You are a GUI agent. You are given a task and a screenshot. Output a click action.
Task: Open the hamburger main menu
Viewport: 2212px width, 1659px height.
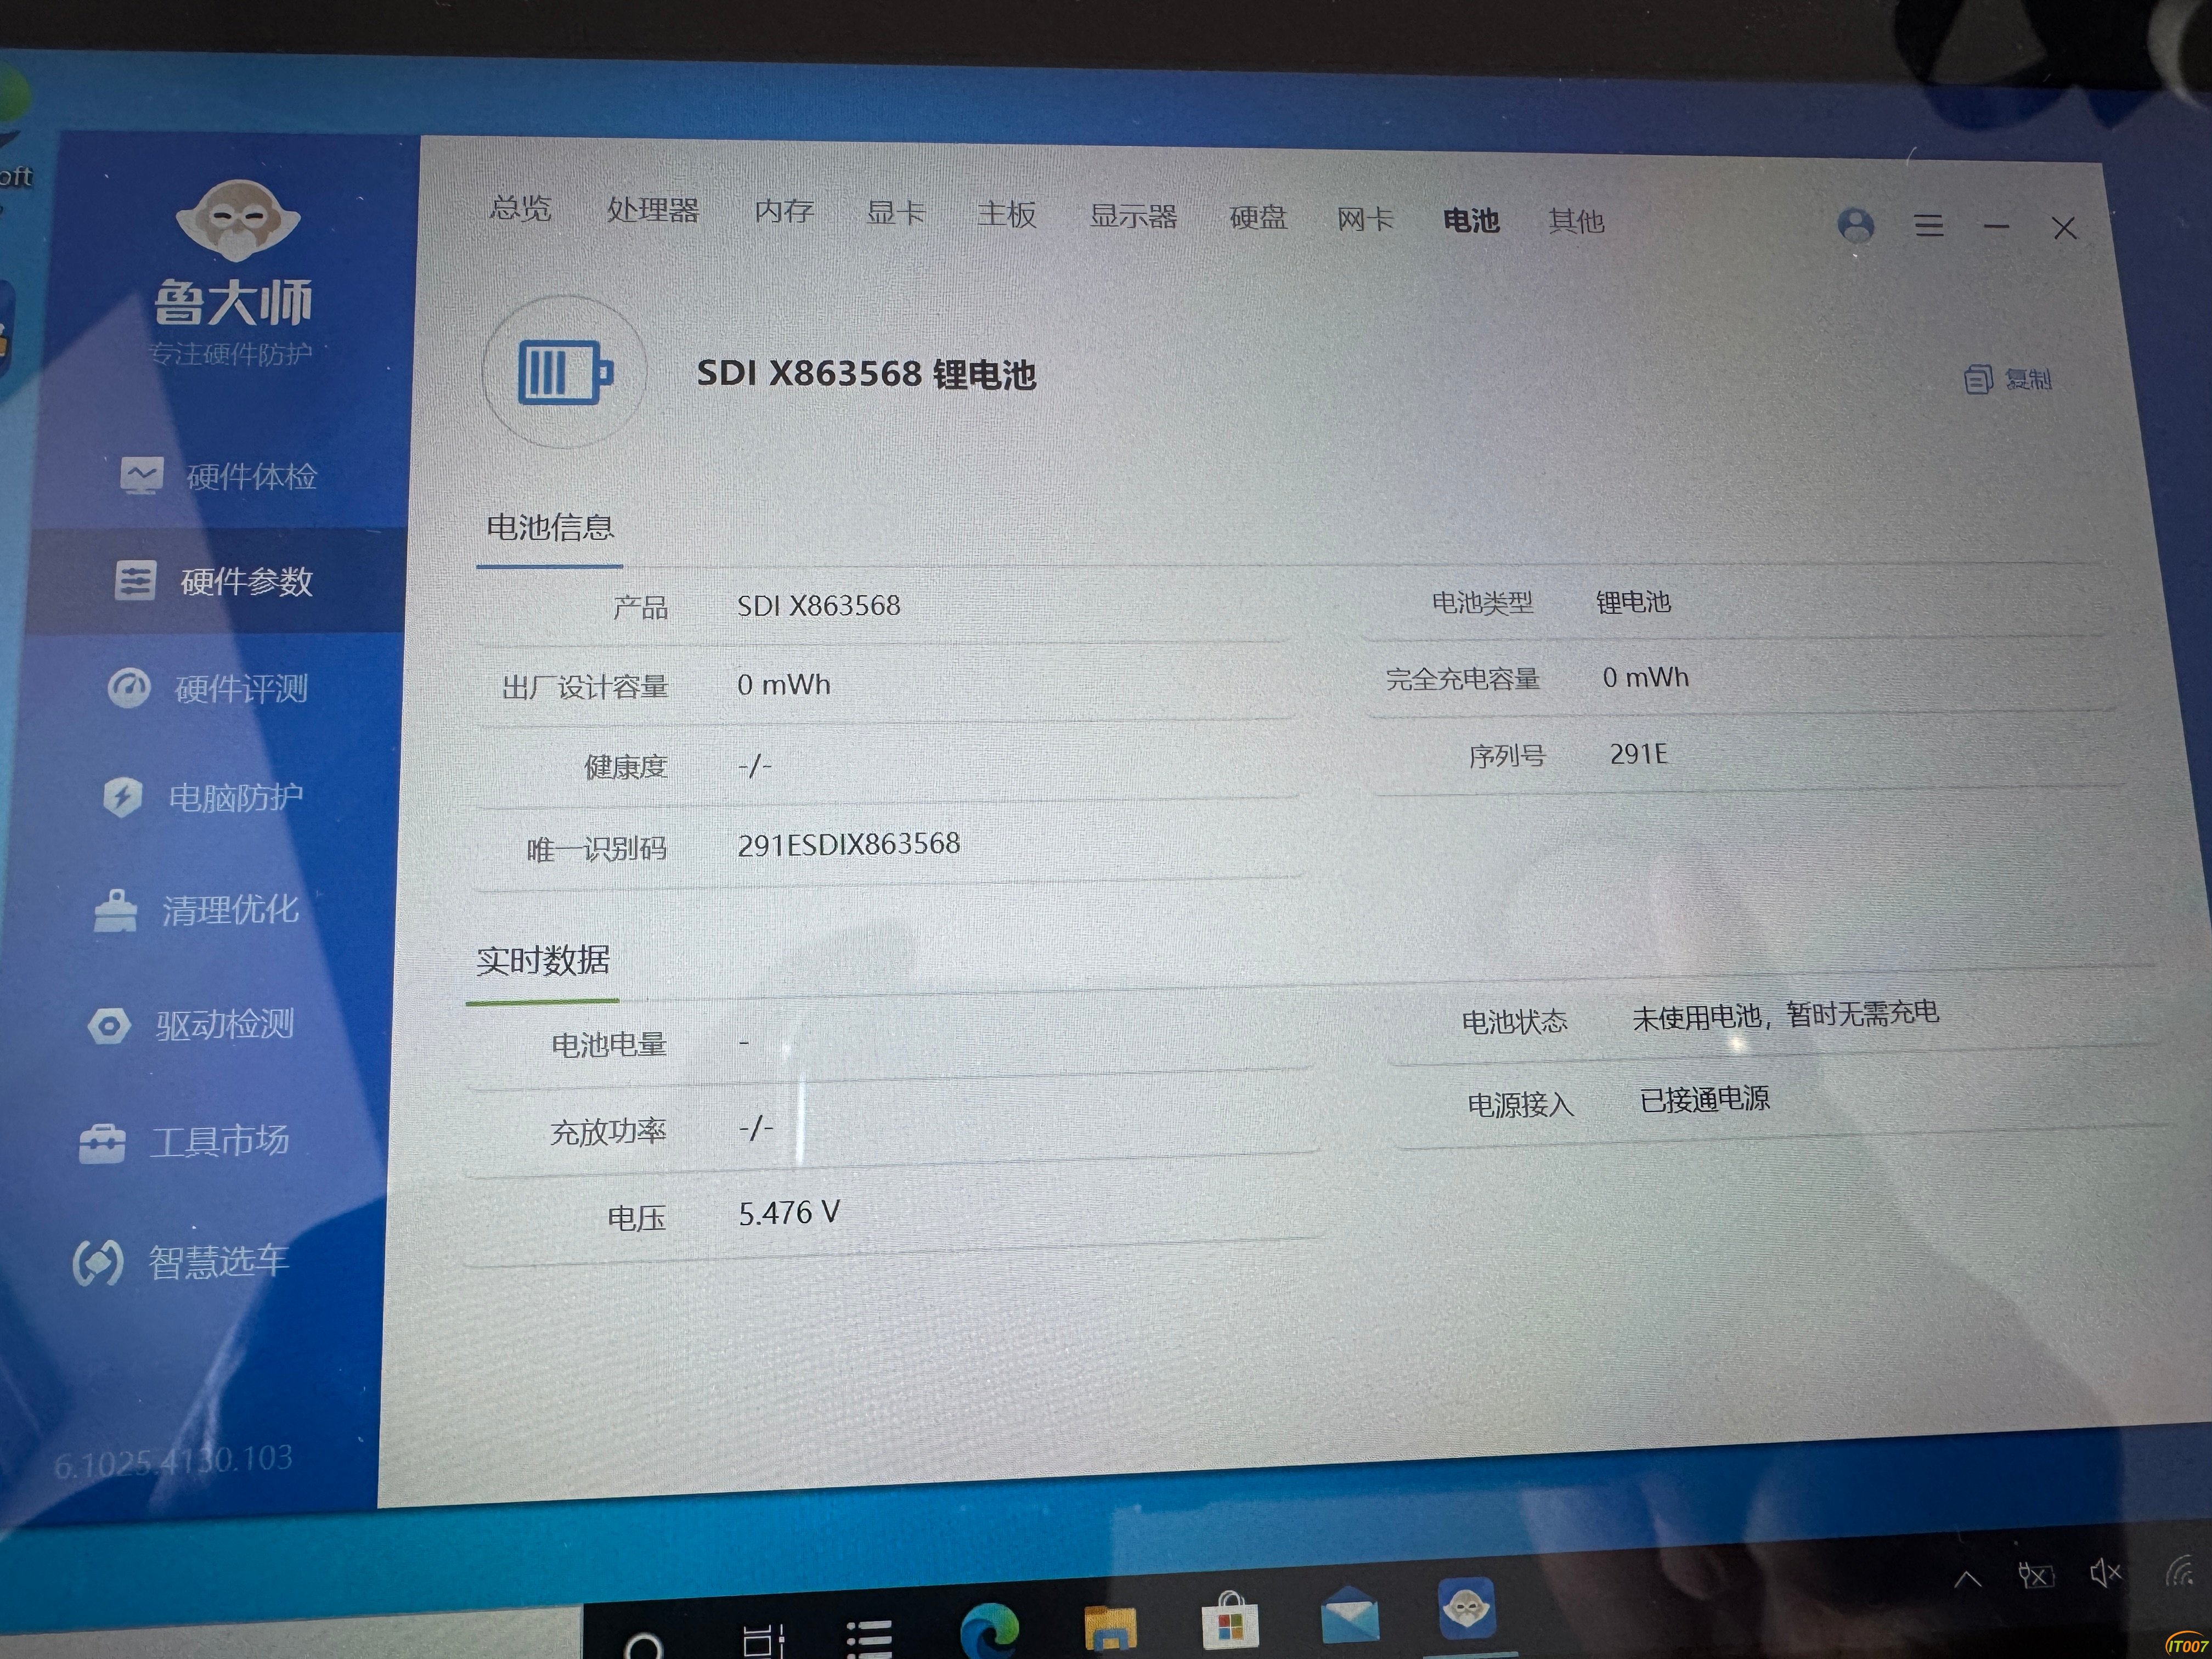pyautogui.click(x=1929, y=226)
